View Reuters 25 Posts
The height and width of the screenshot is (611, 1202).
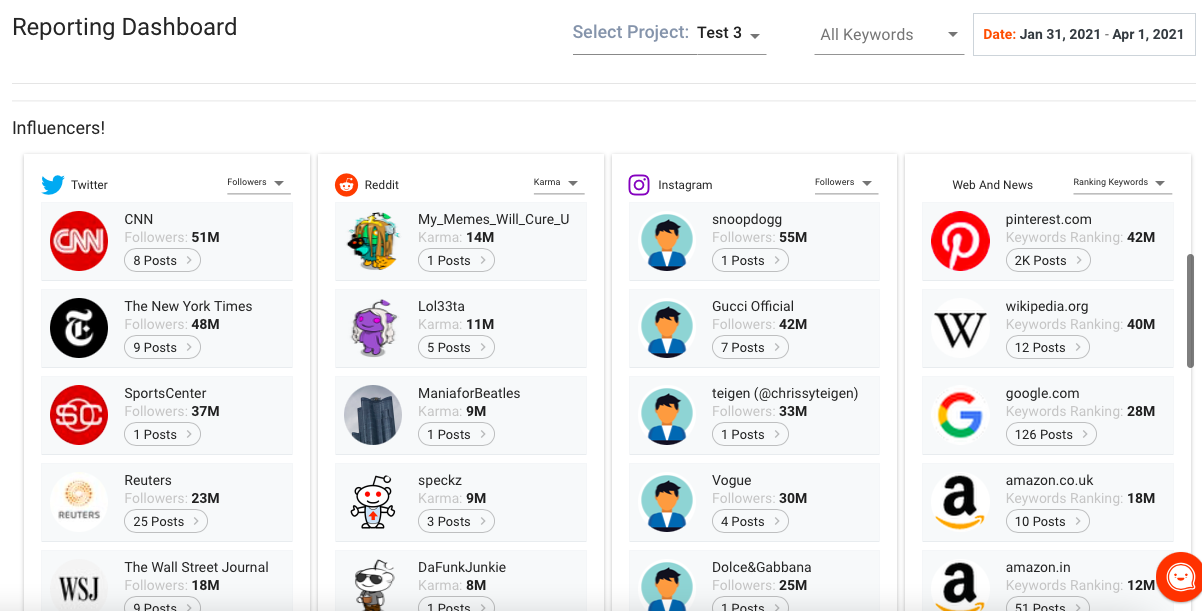pos(166,522)
